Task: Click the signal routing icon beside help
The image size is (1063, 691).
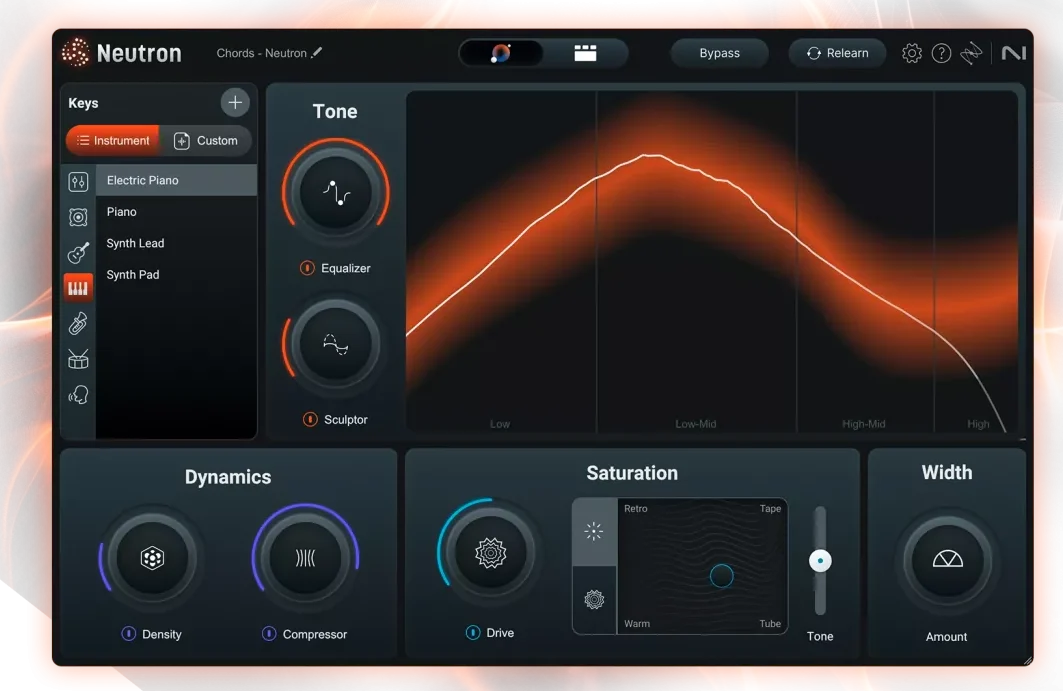Action: (971, 53)
